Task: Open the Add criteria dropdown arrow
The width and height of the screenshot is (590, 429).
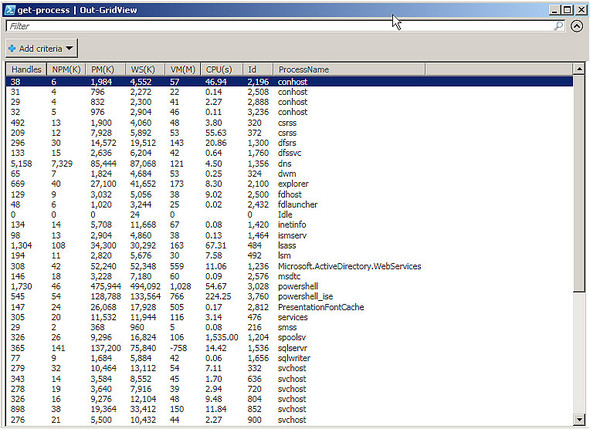Action: 69,48
